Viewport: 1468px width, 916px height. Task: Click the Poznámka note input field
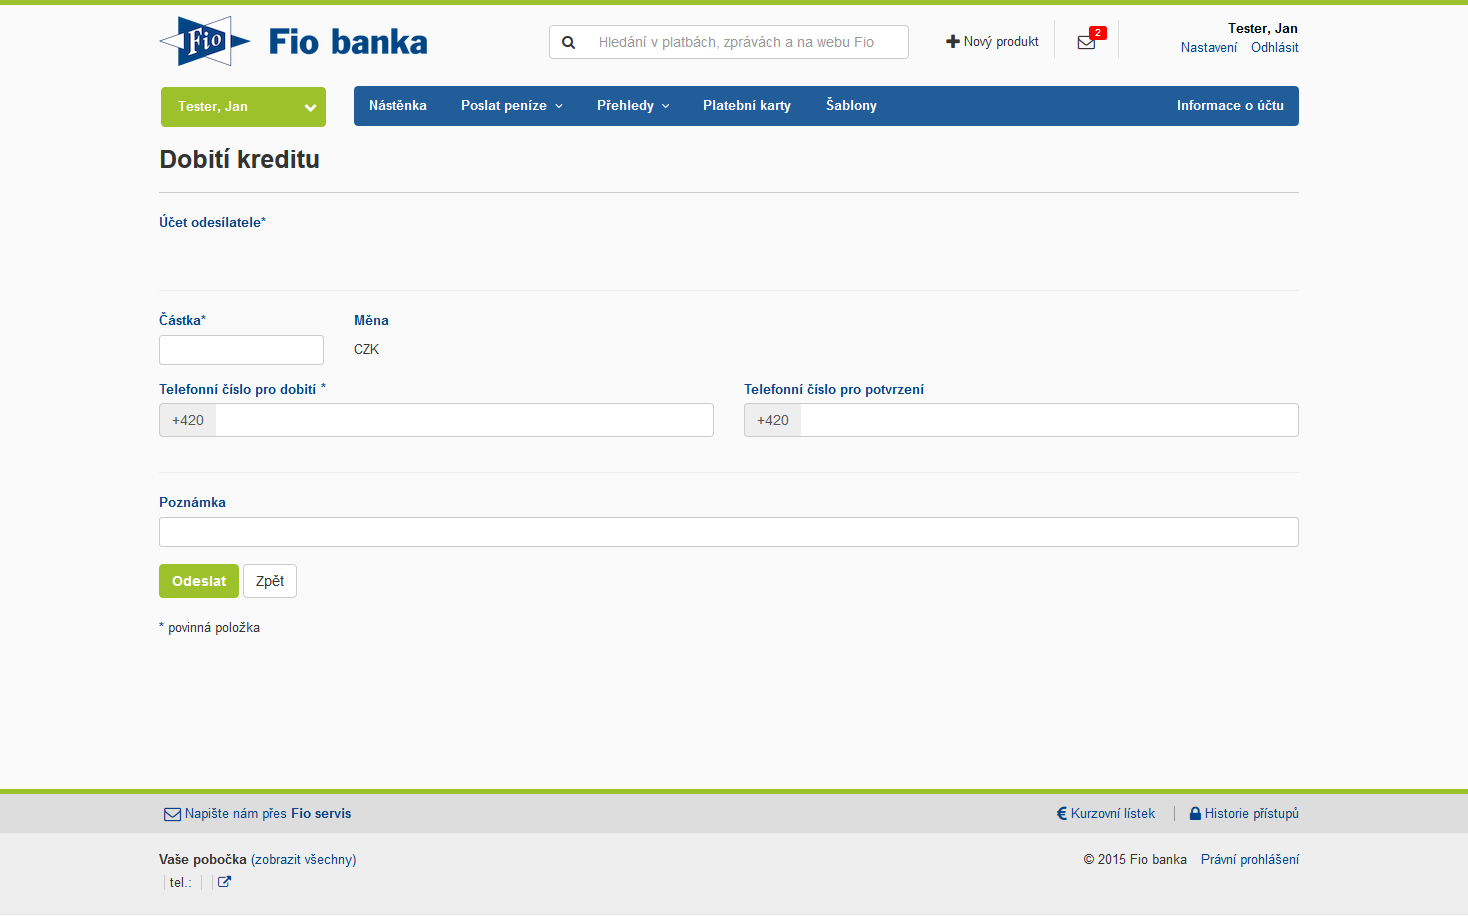click(x=729, y=532)
